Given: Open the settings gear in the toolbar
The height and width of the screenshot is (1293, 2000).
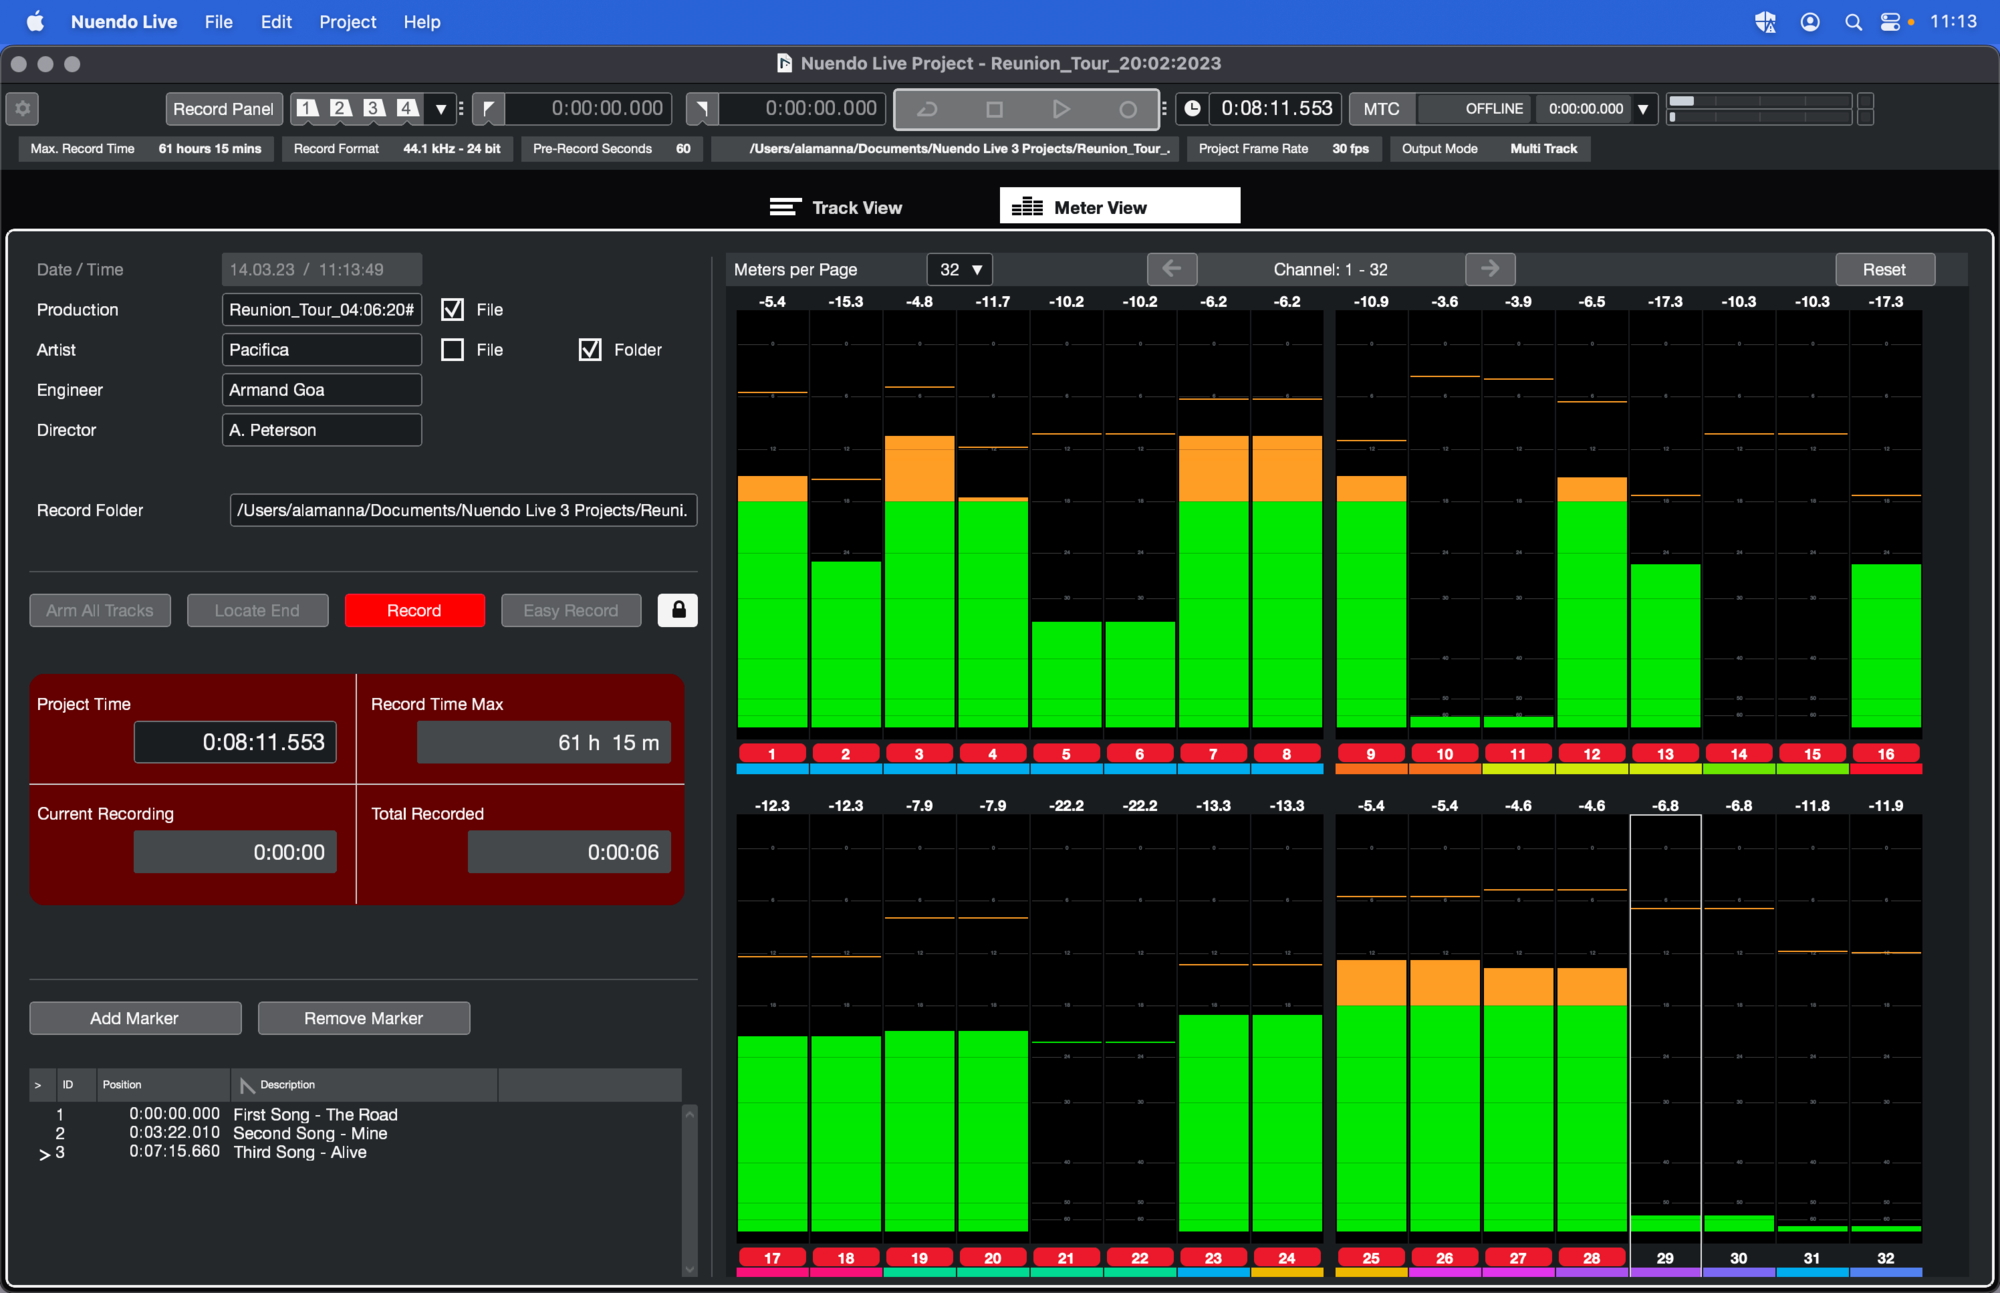Looking at the screenshot, I should tap(23, 108).
